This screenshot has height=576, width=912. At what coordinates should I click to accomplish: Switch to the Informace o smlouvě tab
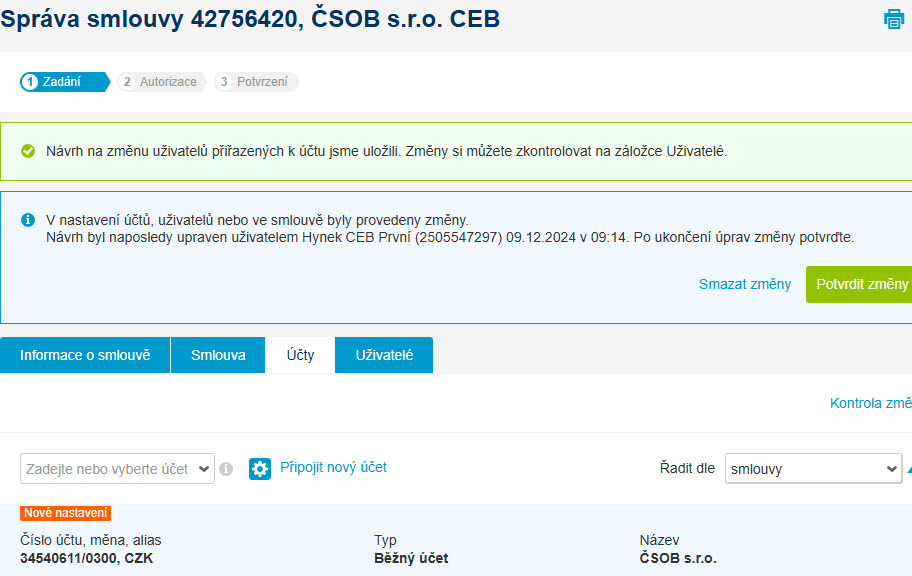coord(85,355)
